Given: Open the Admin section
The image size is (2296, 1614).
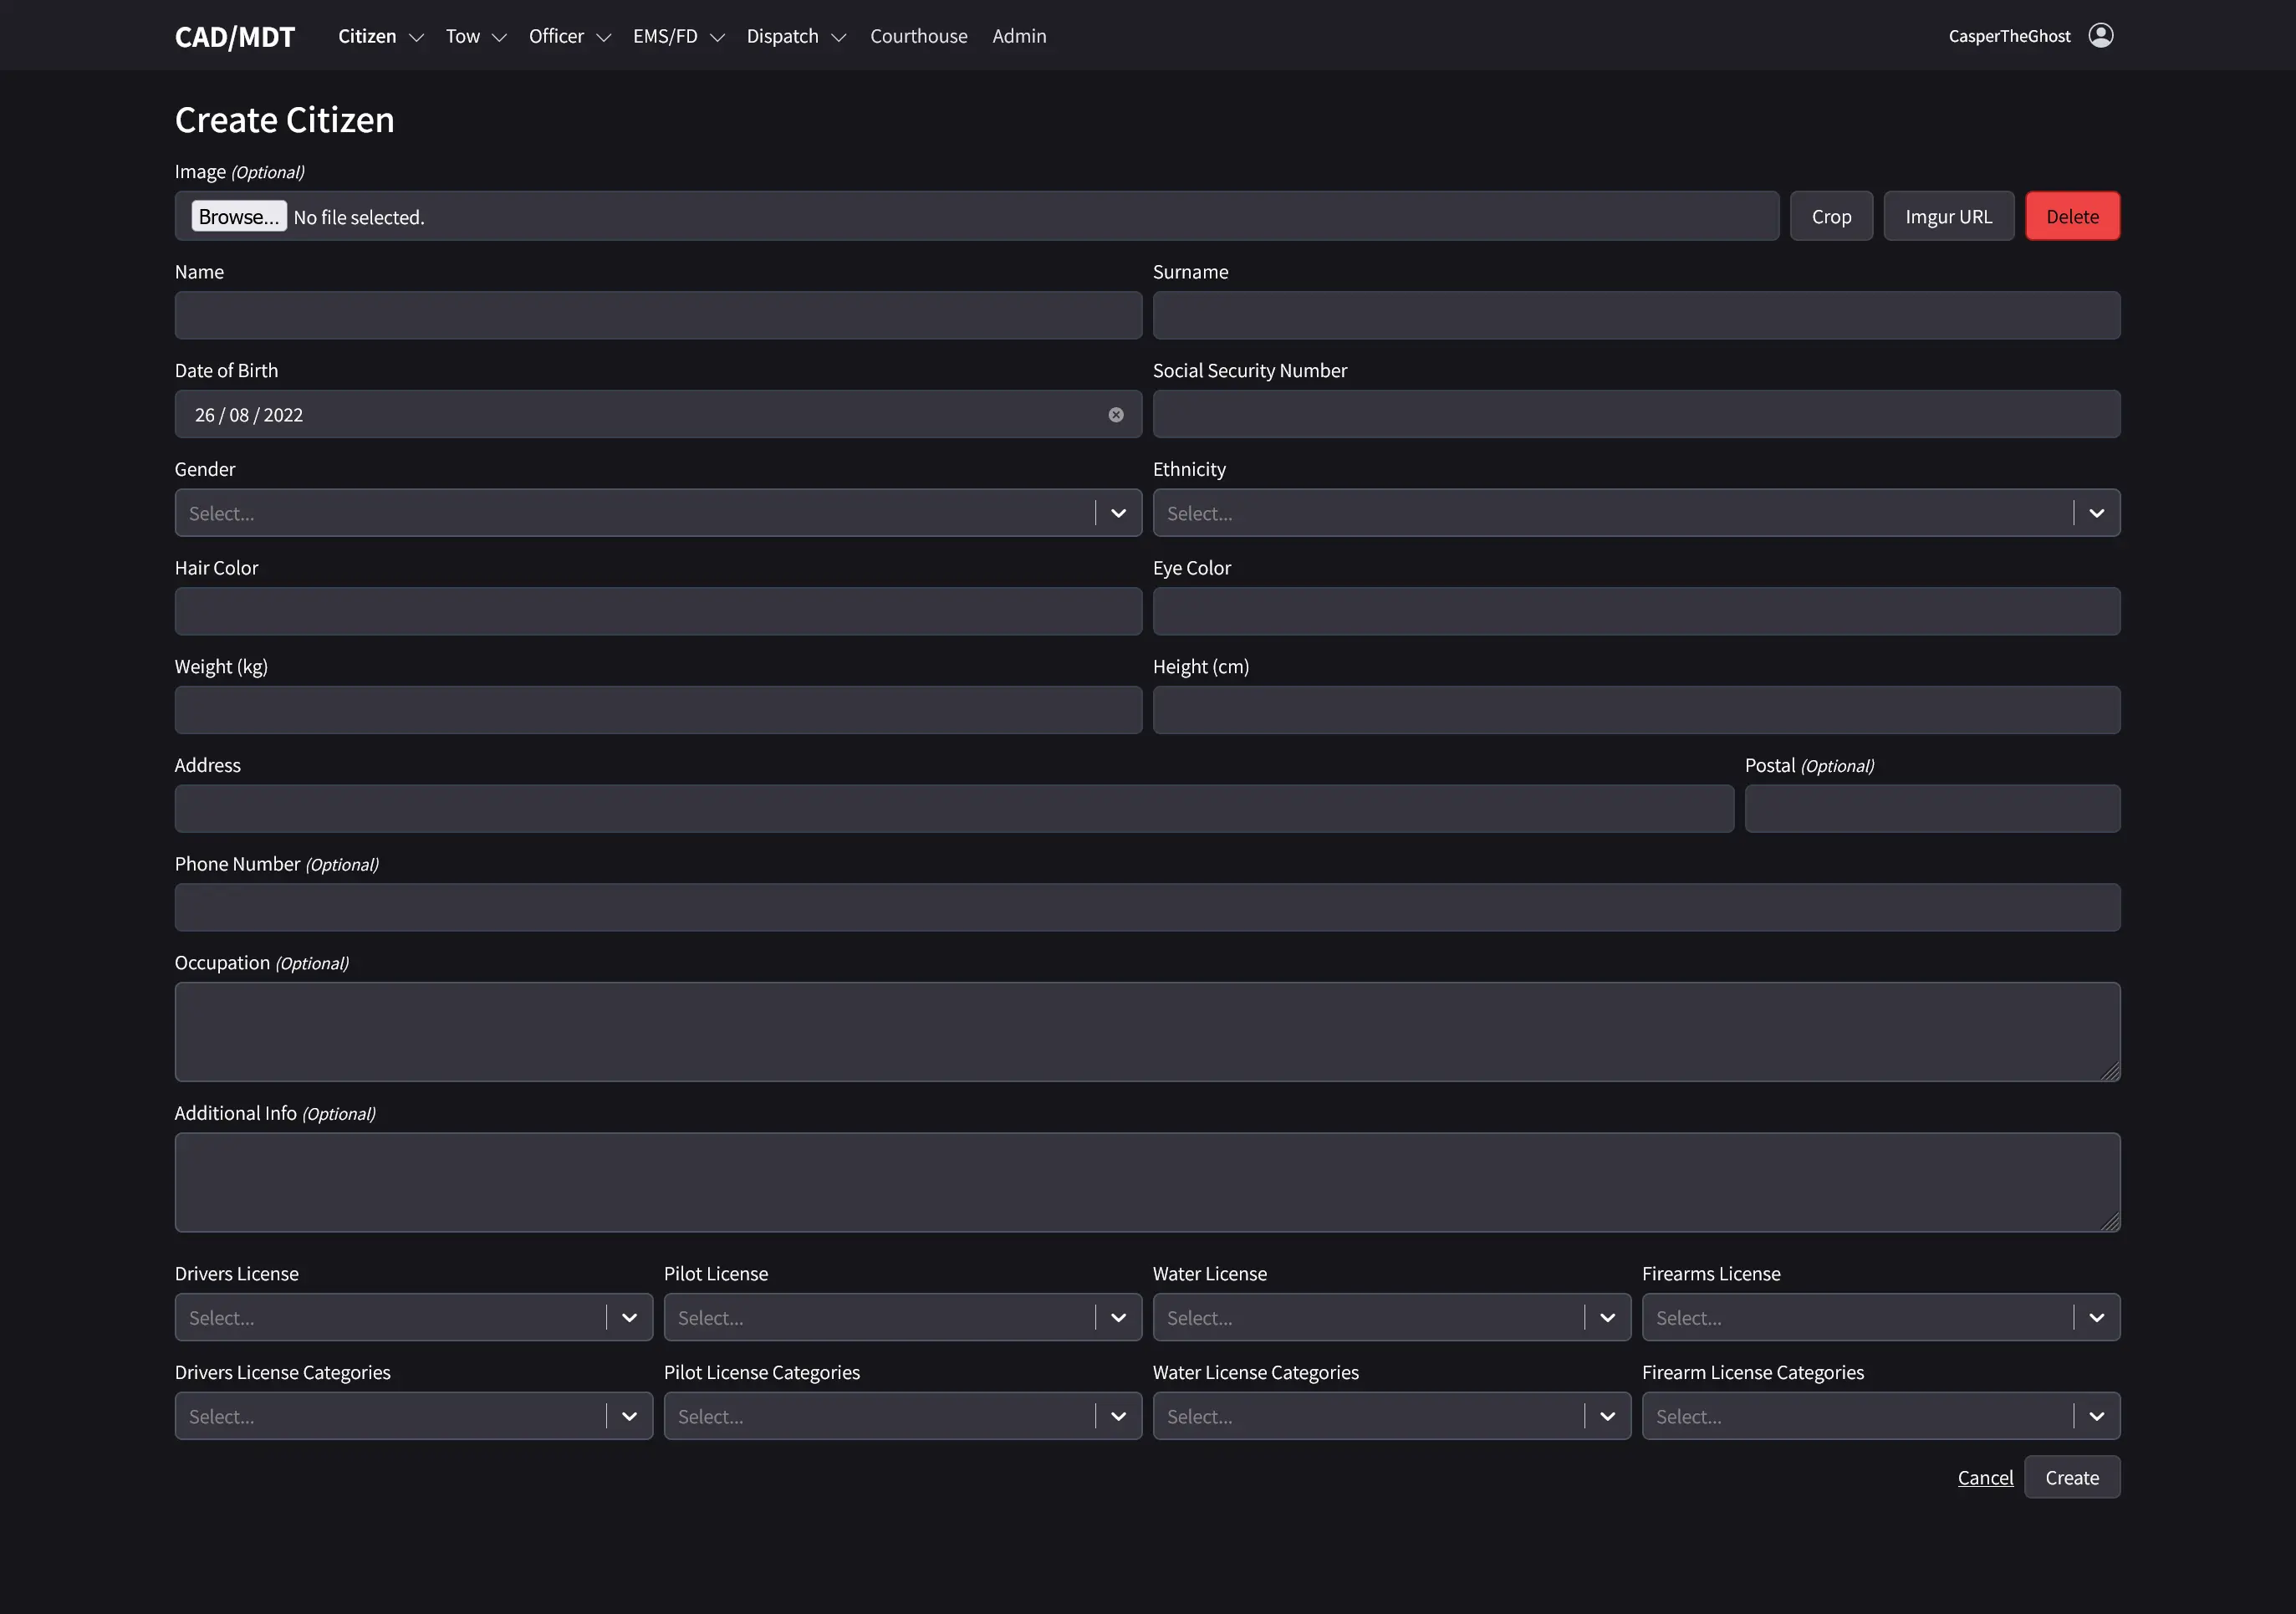Looking at the screenshot, I should coord(1019,35).
